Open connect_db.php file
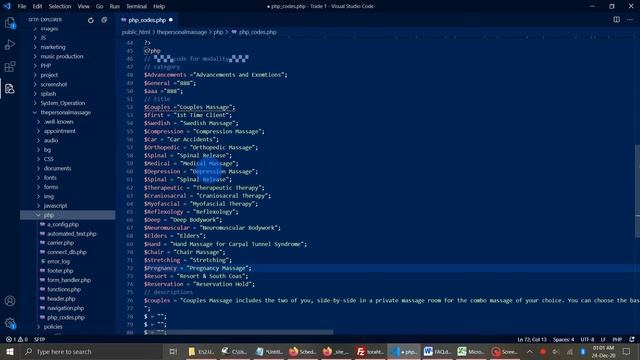This screenshot has width=640, height=360. click(67, 252)
